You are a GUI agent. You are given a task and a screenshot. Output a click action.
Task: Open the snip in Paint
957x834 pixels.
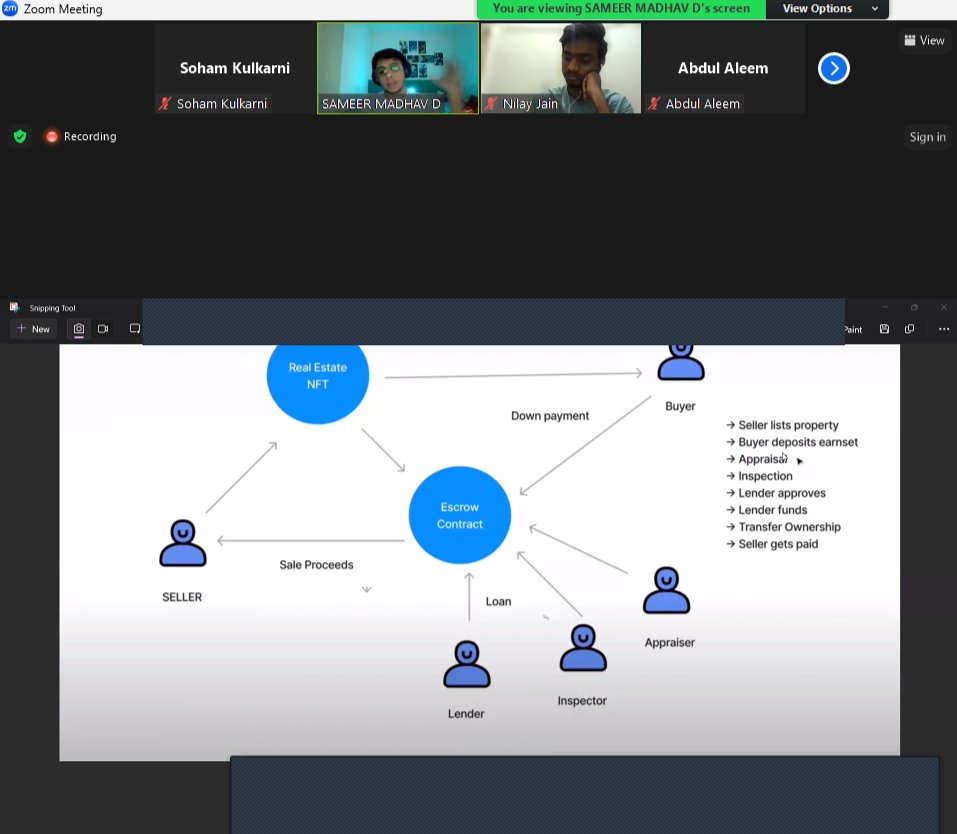pyautogui.click(x=853, y=329)
